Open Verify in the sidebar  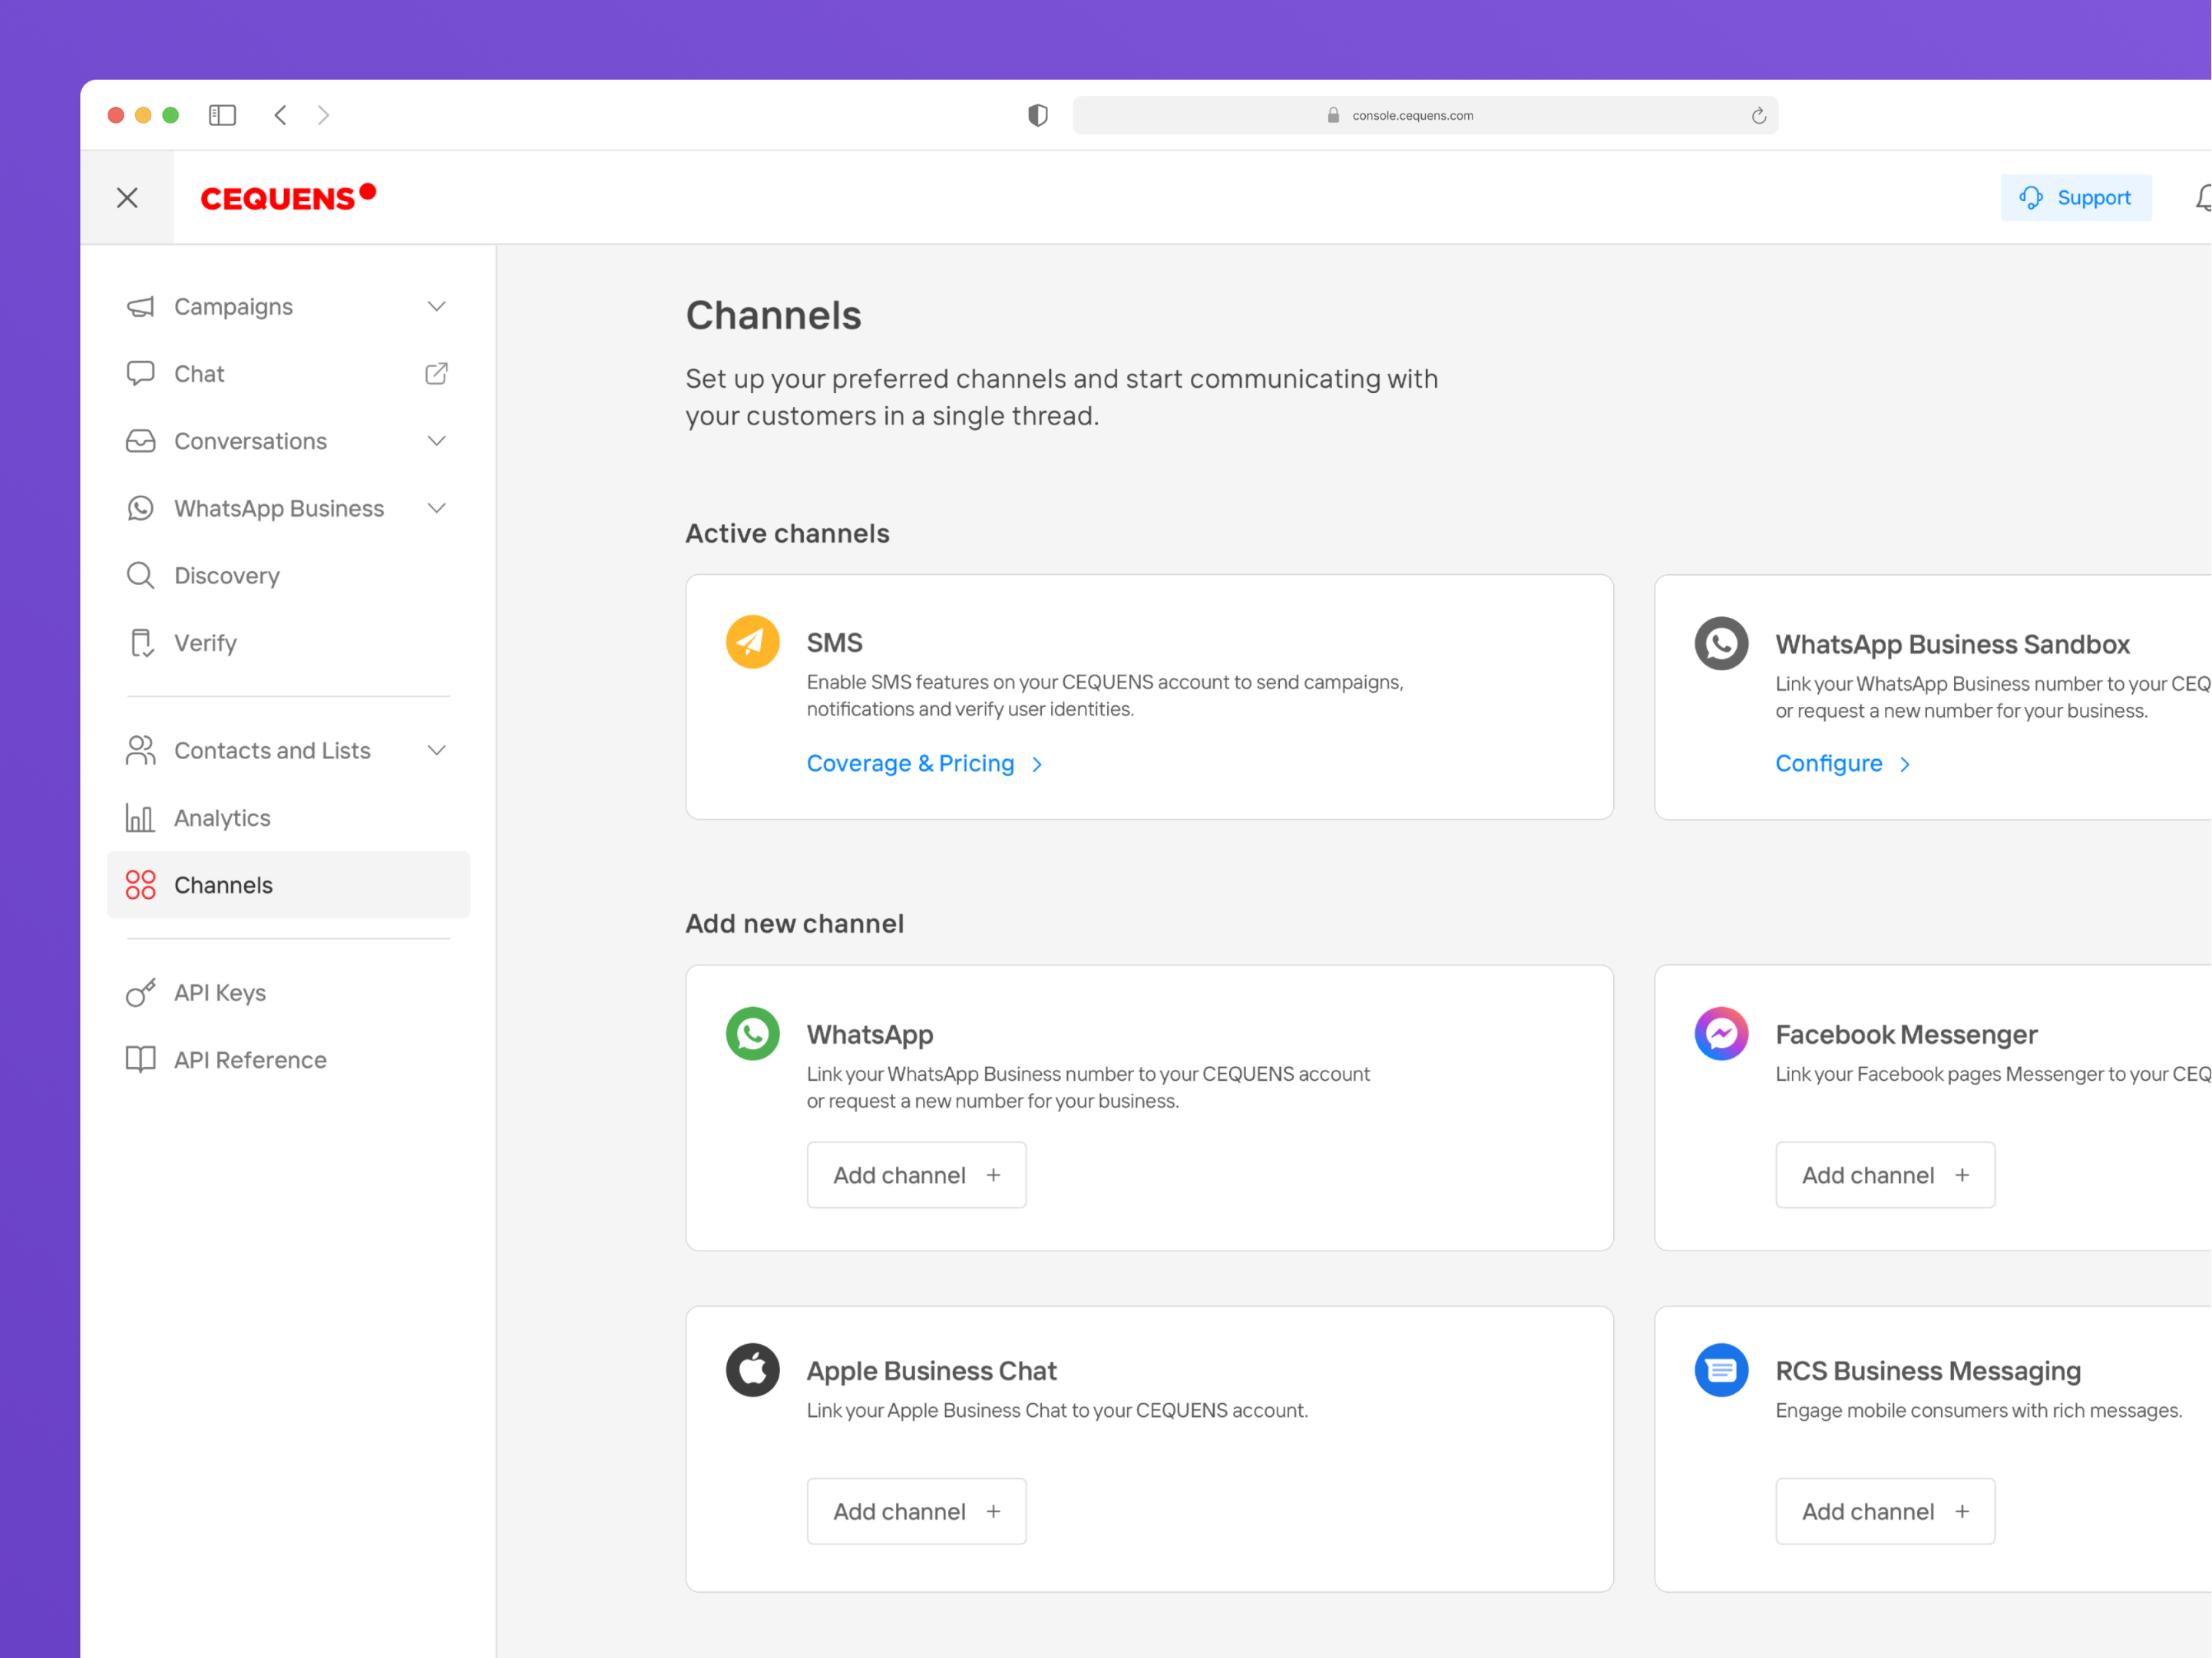coord(288,643)
